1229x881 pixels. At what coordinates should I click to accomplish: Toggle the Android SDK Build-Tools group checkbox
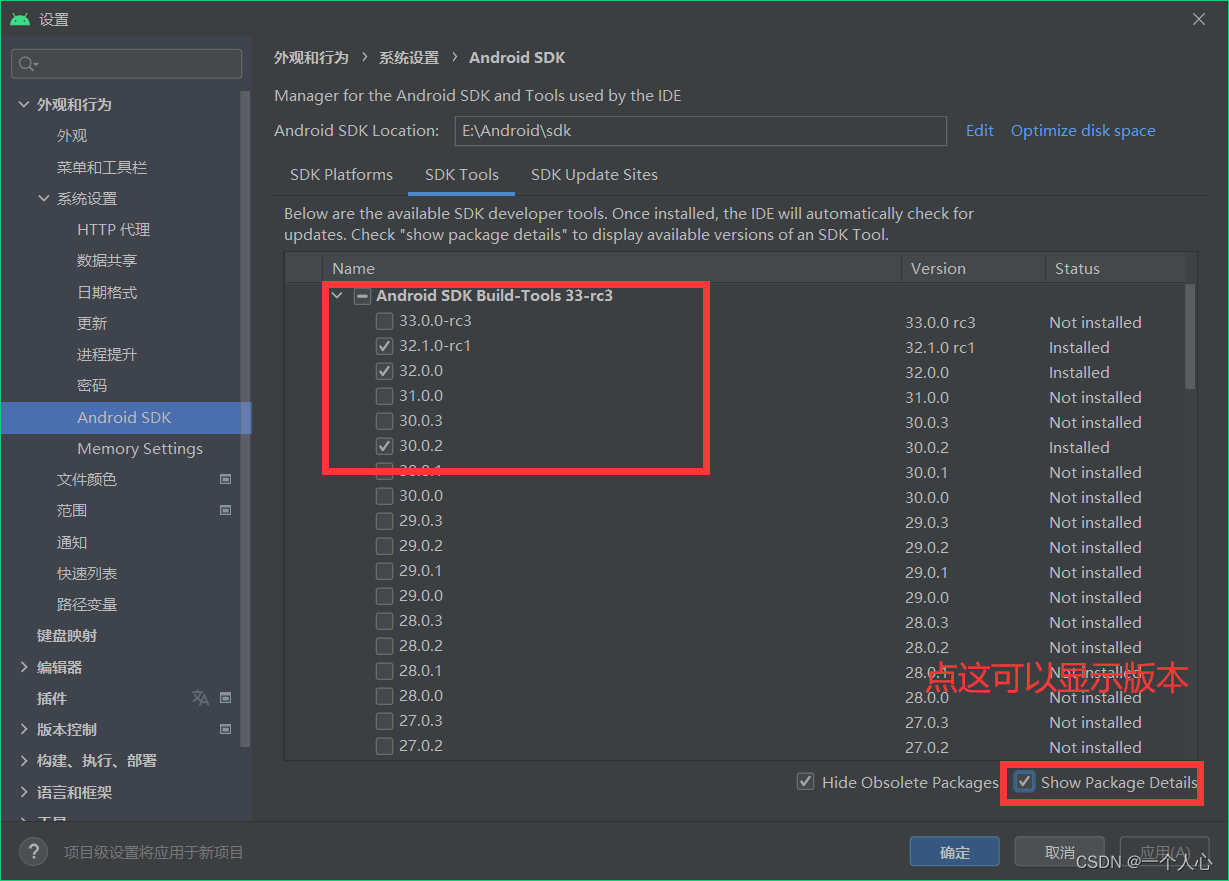pyautogui.click(x=362, y=296)
